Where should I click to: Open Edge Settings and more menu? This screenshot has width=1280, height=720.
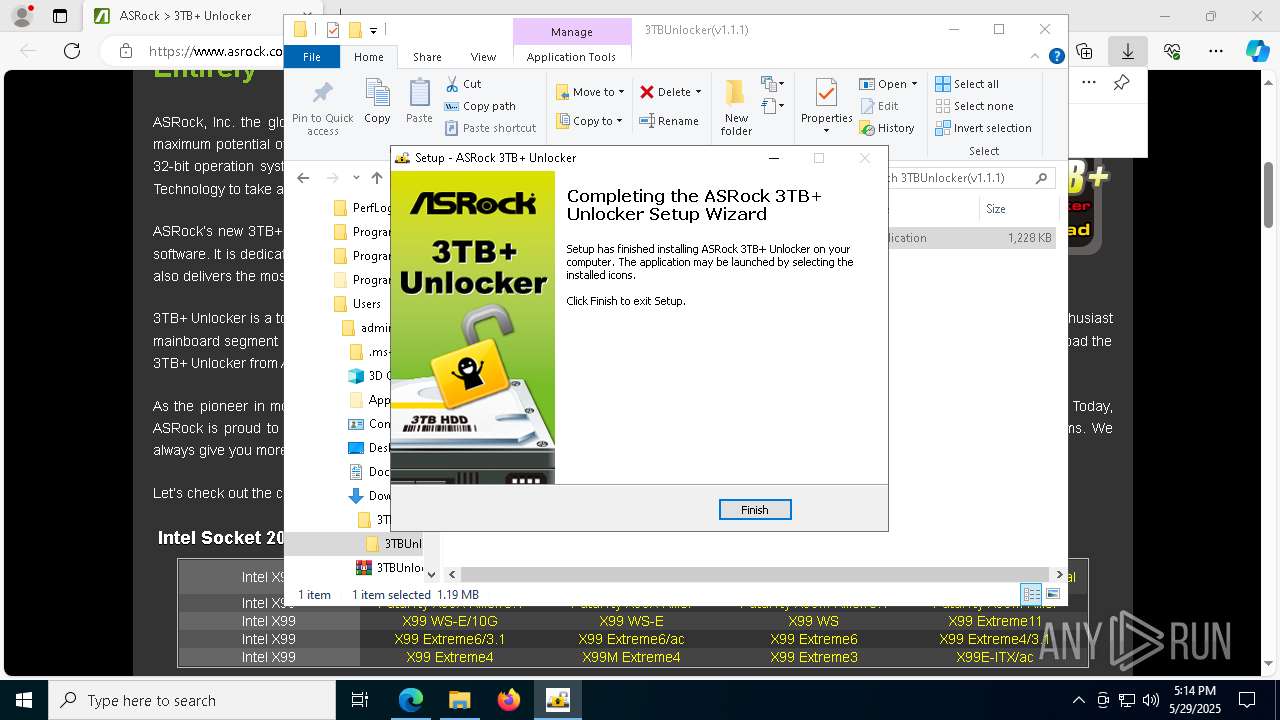[1215, 51]
